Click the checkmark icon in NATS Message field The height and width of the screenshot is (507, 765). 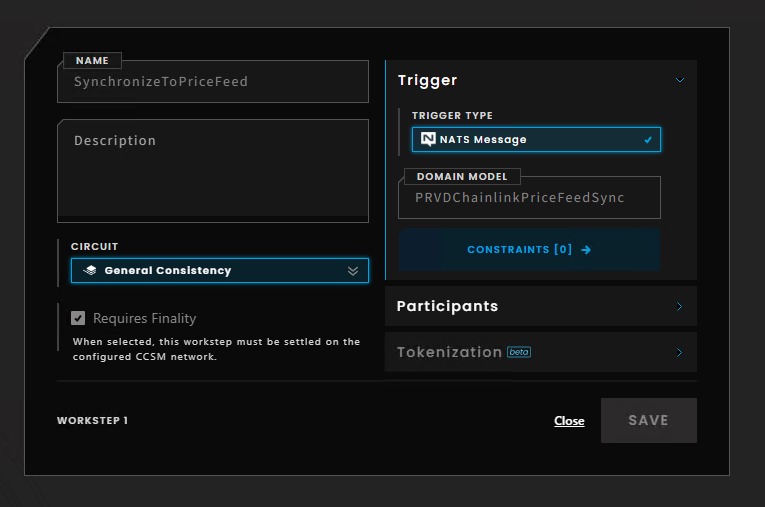648,140
